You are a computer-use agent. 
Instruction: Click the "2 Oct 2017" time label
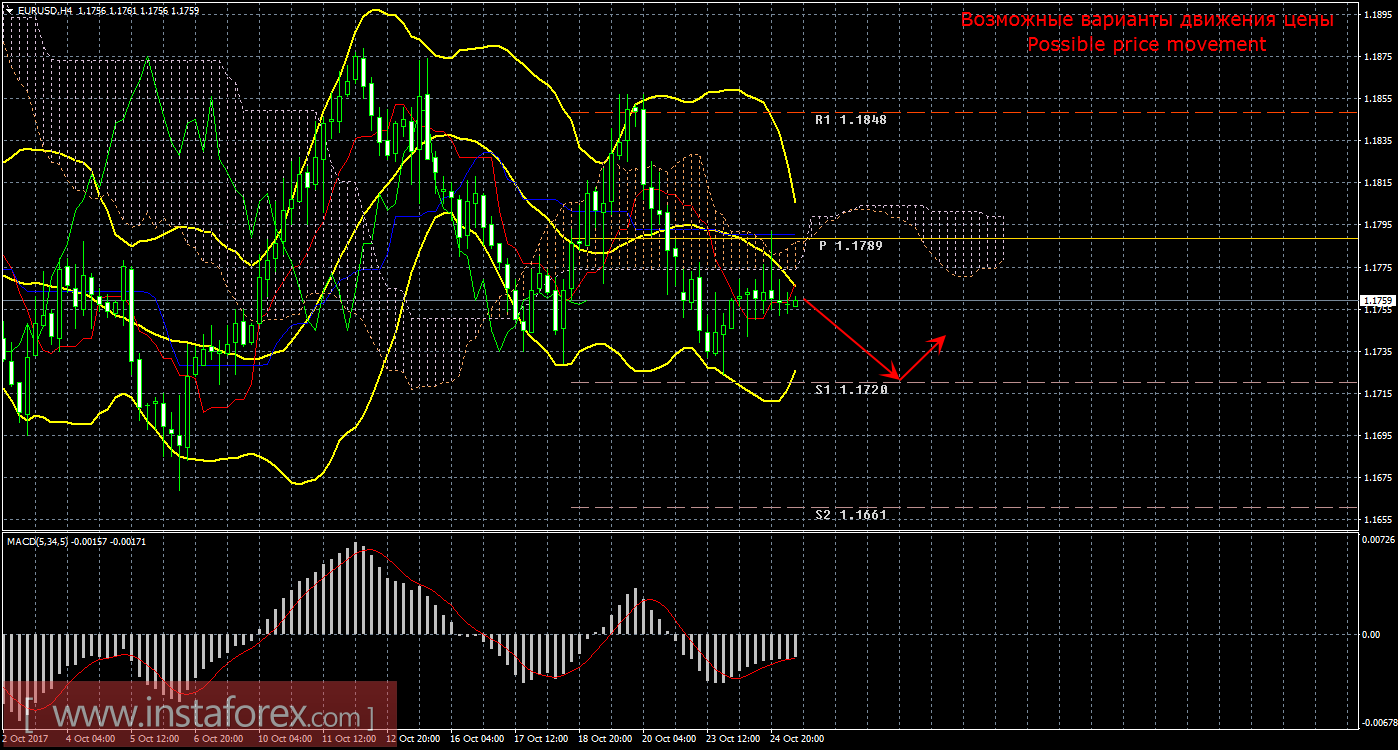point(25,739)
